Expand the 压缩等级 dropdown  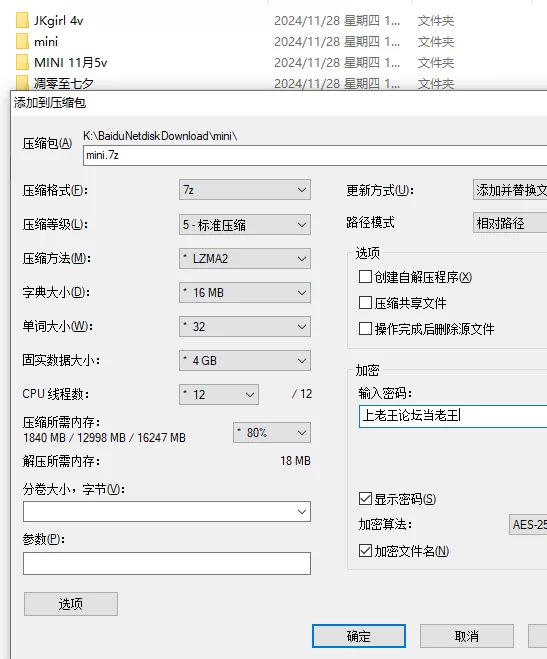tap(245, 224)
